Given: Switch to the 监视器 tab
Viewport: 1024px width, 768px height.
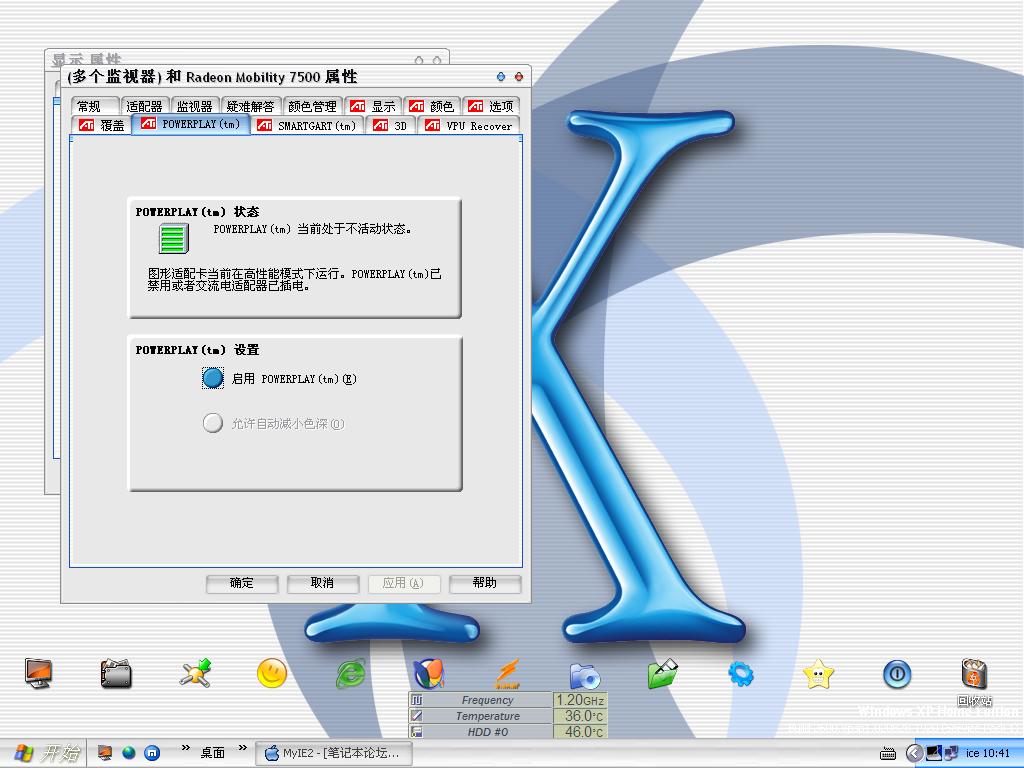Looking at the screenshot, I should (x=195, y=106).
